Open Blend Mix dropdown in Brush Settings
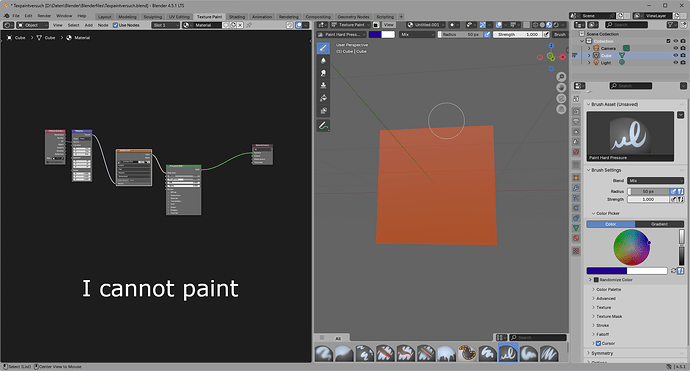Viewport: 690px width, 371px height. (x=655, y=180)
